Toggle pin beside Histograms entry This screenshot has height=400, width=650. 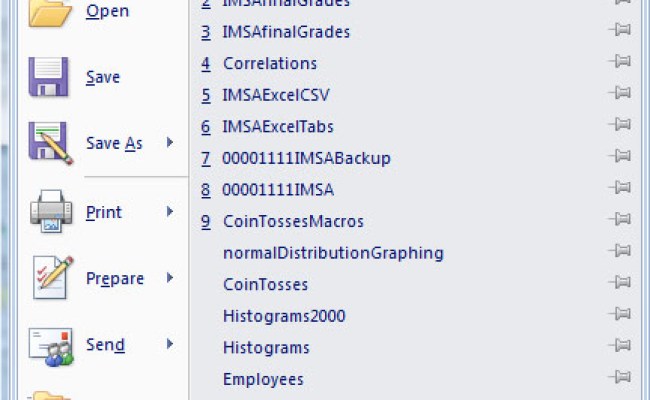(x=620, y=345)
